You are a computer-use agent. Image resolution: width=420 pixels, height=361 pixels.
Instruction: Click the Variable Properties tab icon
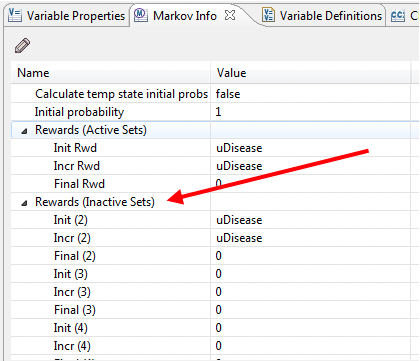[15, 15]
